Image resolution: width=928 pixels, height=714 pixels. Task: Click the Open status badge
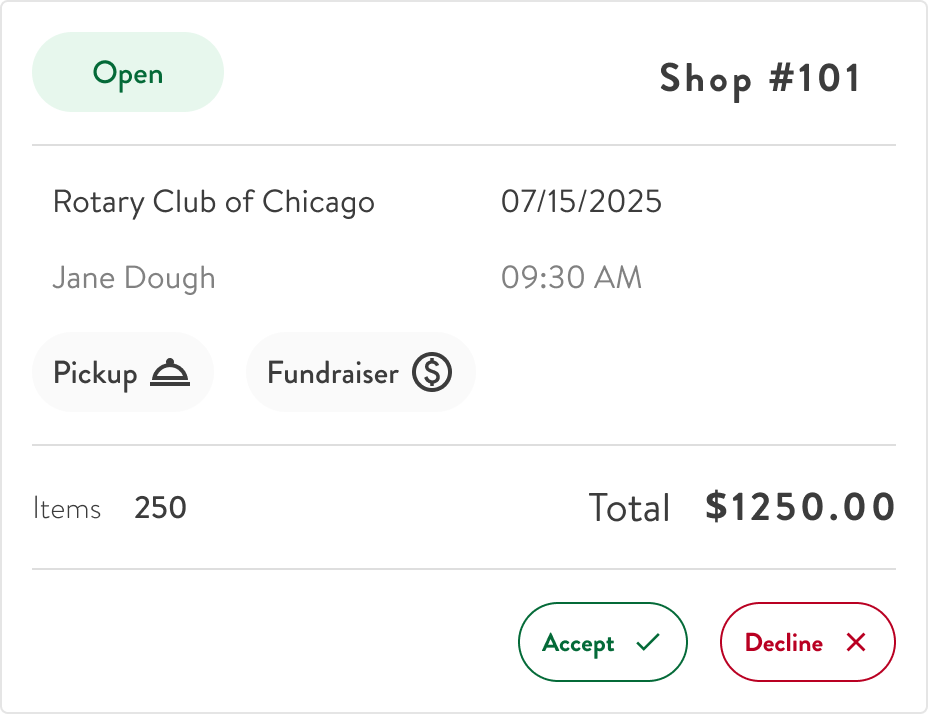[x=128, y=72]
